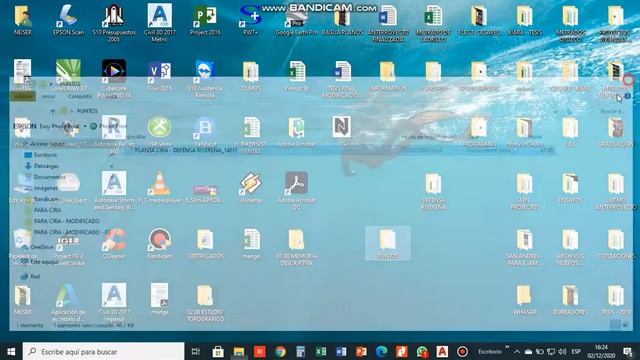Open the NEISER user folder in the top row
640x360 pixels.
tap(22, 20)
